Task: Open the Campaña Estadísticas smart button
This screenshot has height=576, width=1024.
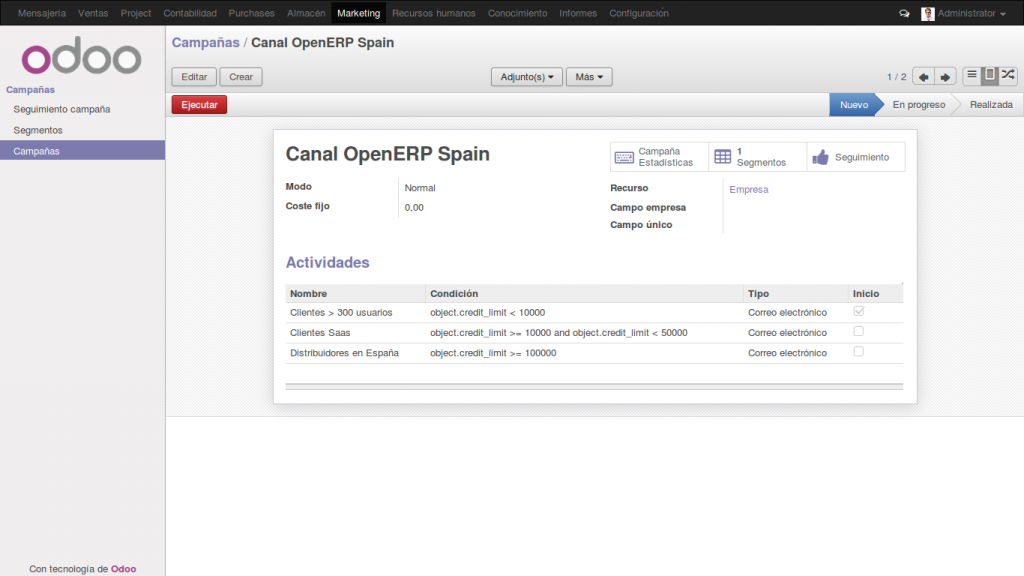Action: [x=659, y=156]
